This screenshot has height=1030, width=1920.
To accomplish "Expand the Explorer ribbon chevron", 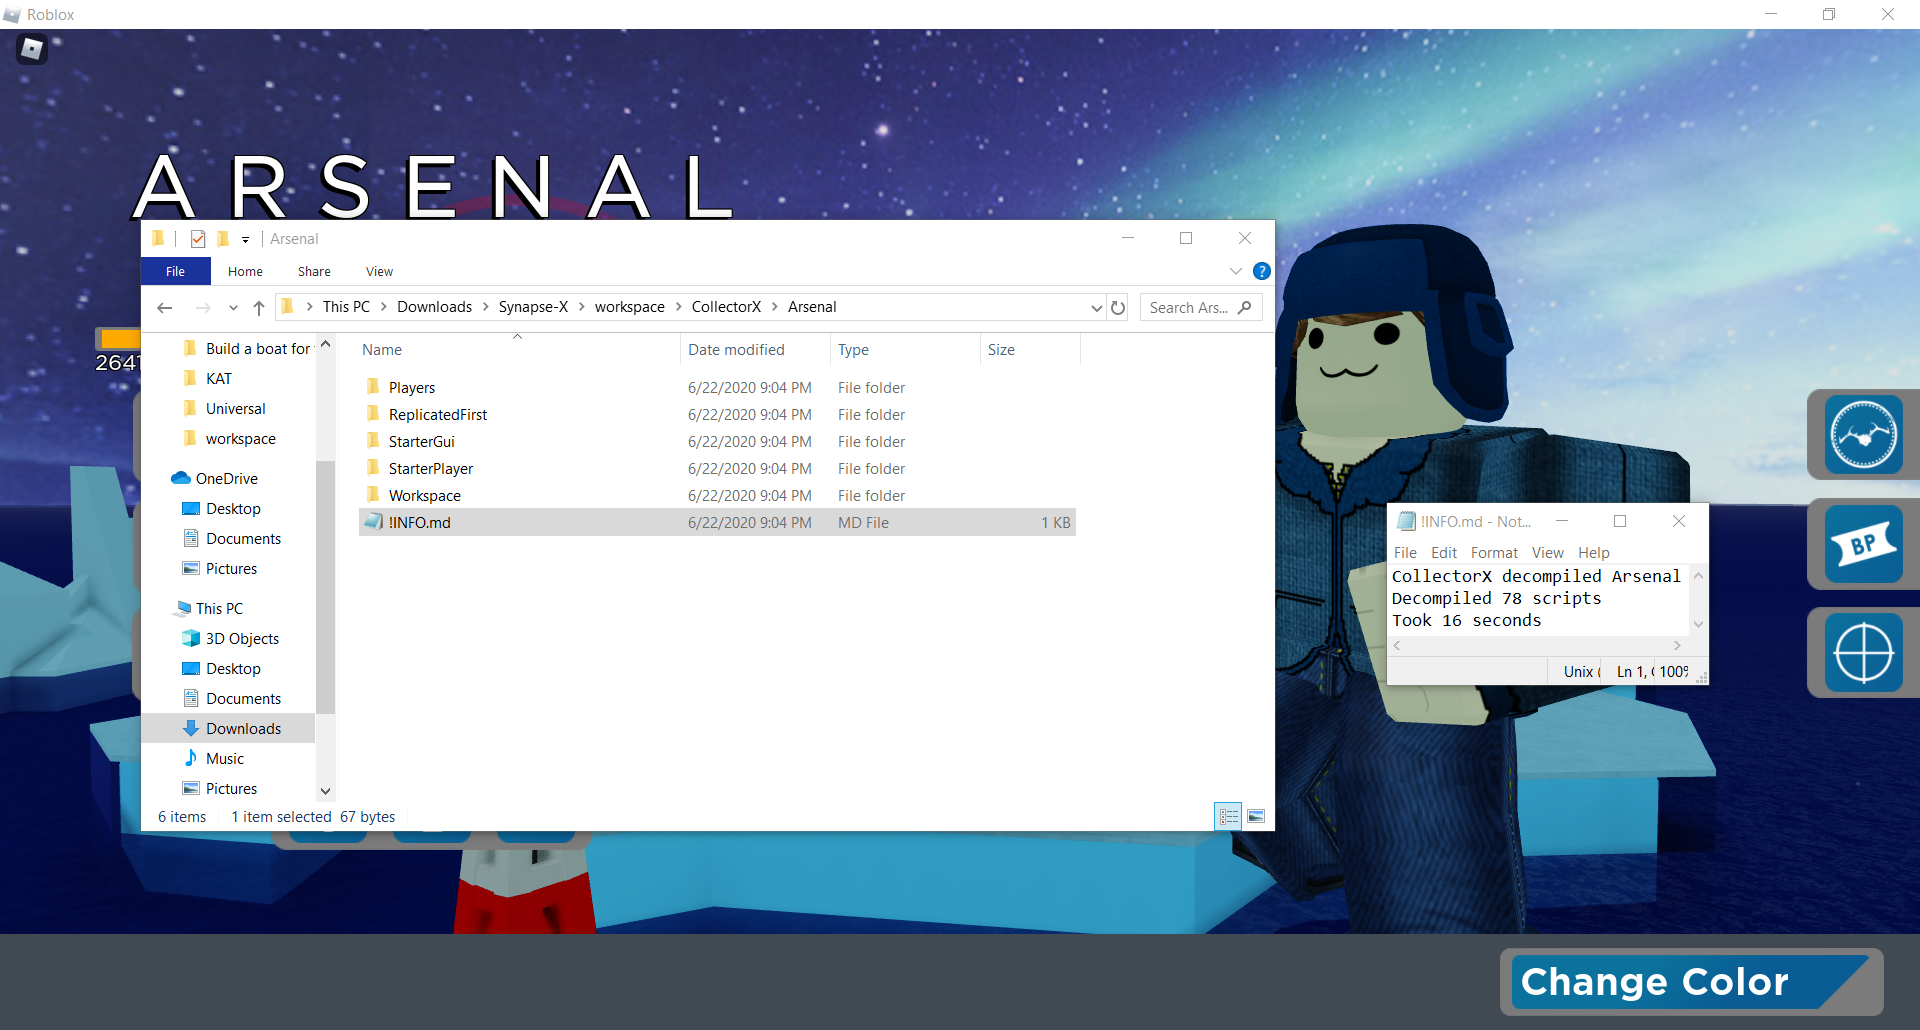I will pyautogui.click(x=1236, y=271).
